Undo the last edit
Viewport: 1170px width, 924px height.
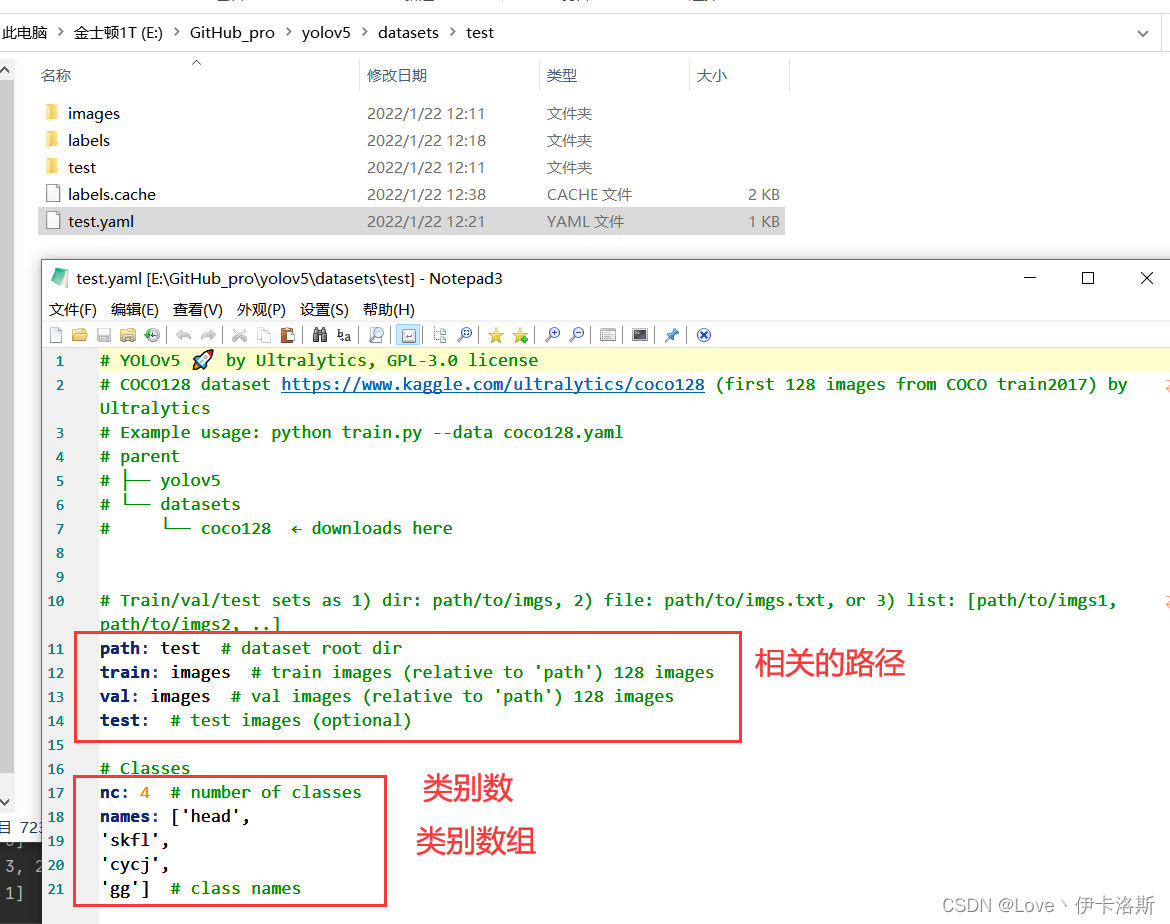click(x=184, y=335)
